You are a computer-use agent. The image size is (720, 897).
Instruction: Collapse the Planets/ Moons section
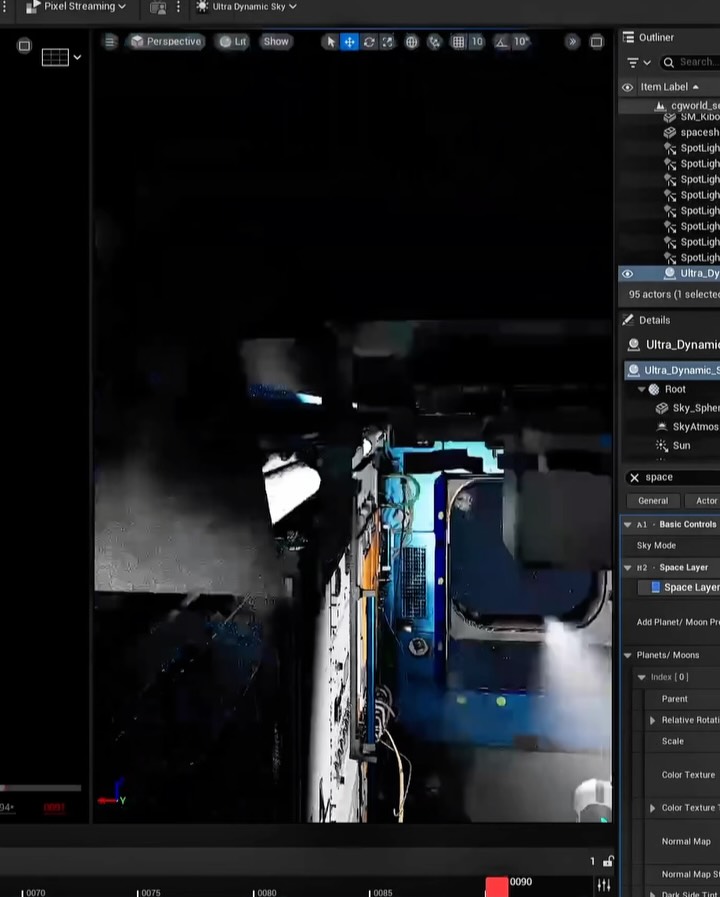(x=628, y=655)
